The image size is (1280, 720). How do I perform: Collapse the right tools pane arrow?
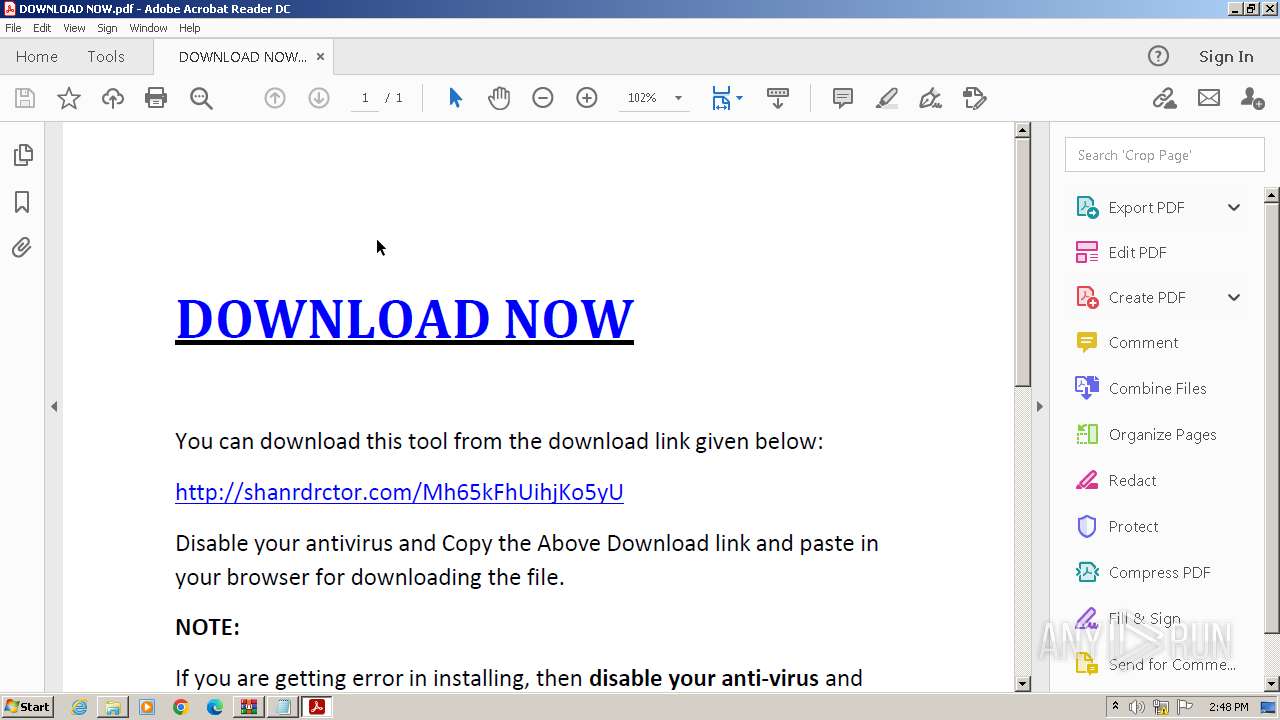pyautogui.click(x=1039, y=406)
